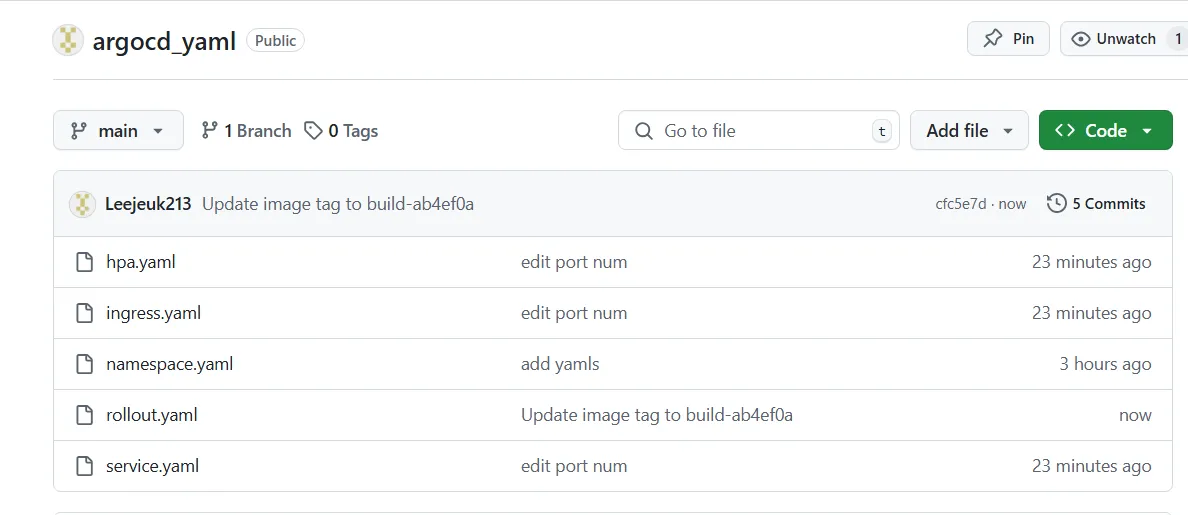Viewport: 1188px width, 515px height.
Task: Click the file icon next to ingress.yaml
Action: click(85, 313)
